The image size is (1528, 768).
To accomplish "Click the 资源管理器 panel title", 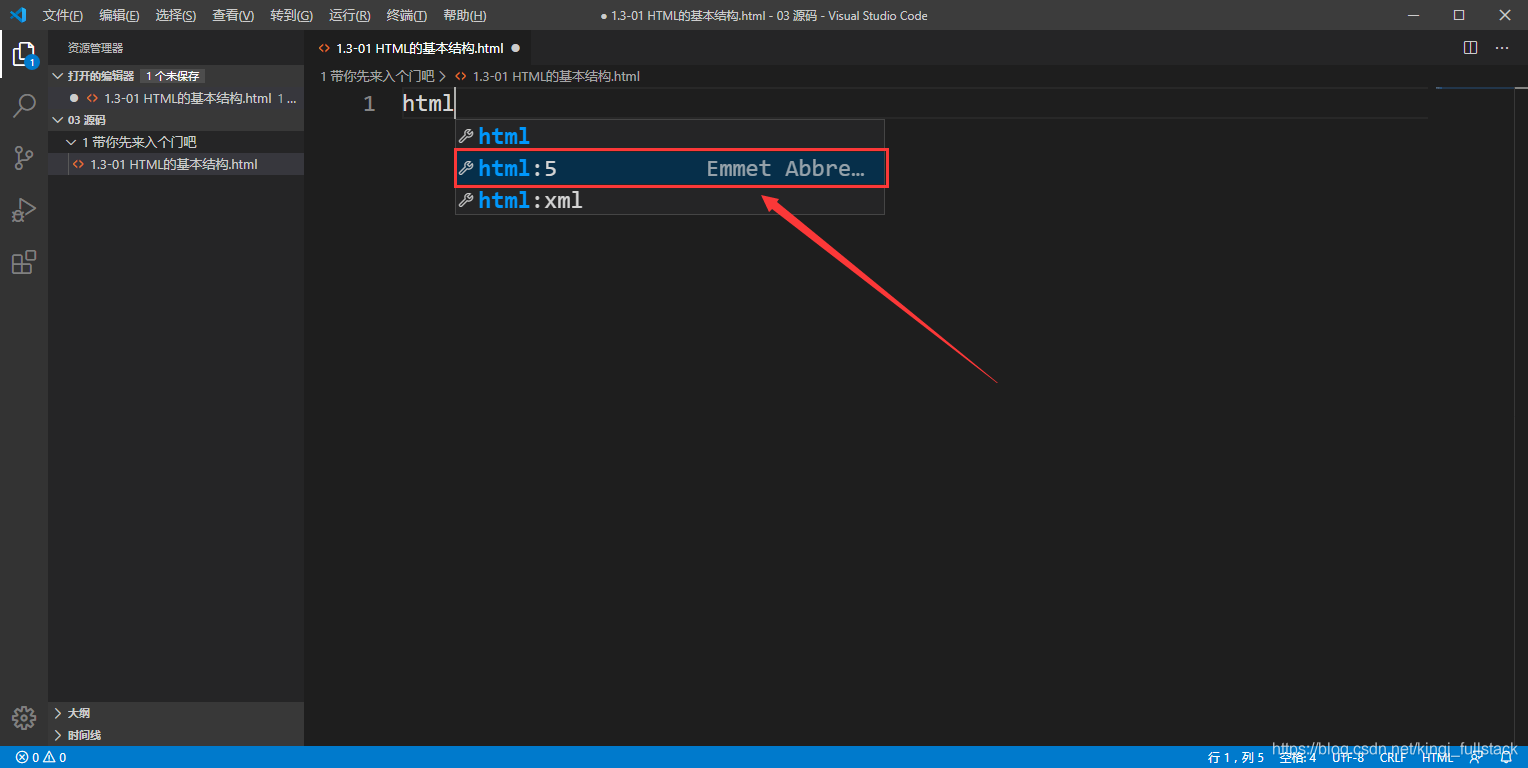I will [95, 48].
